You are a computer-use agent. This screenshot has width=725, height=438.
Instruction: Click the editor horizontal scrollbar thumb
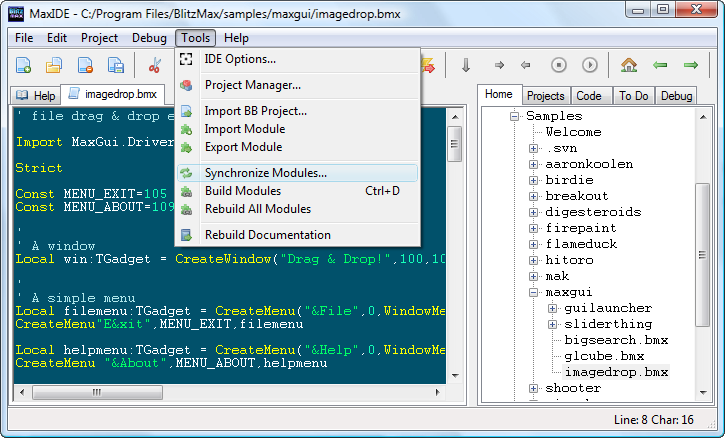(x=97, y=392)
